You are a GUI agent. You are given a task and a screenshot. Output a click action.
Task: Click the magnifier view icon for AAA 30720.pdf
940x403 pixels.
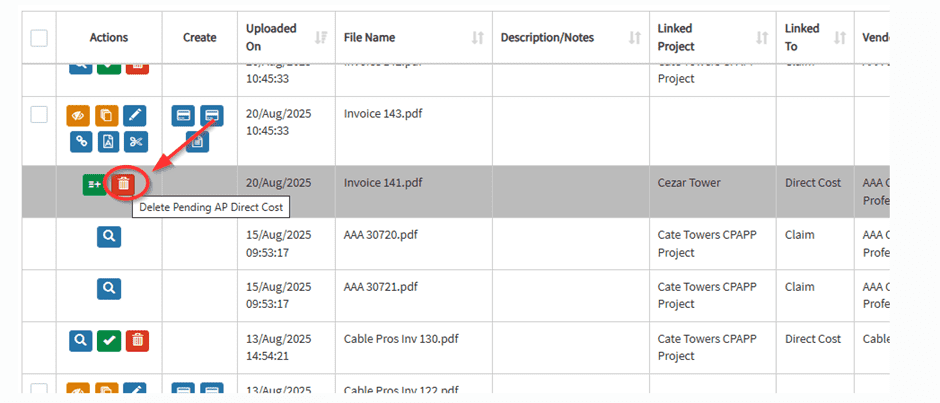(109, 236)
